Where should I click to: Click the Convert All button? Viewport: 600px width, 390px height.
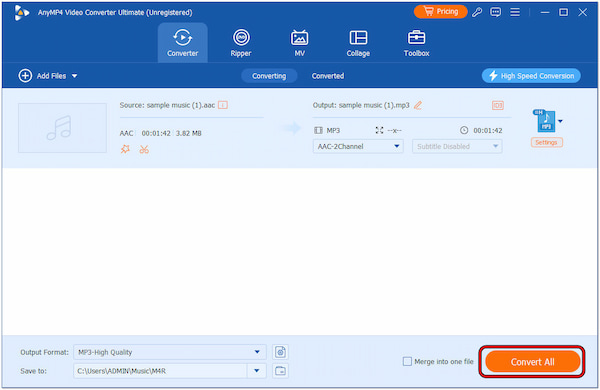click(532, 362)
